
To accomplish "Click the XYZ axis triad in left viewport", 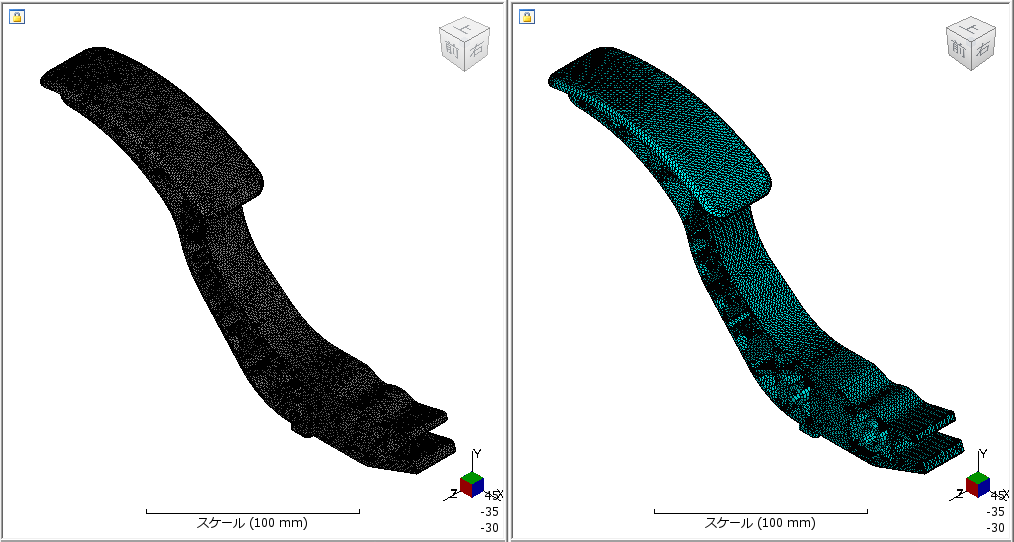I will [471, 484].
